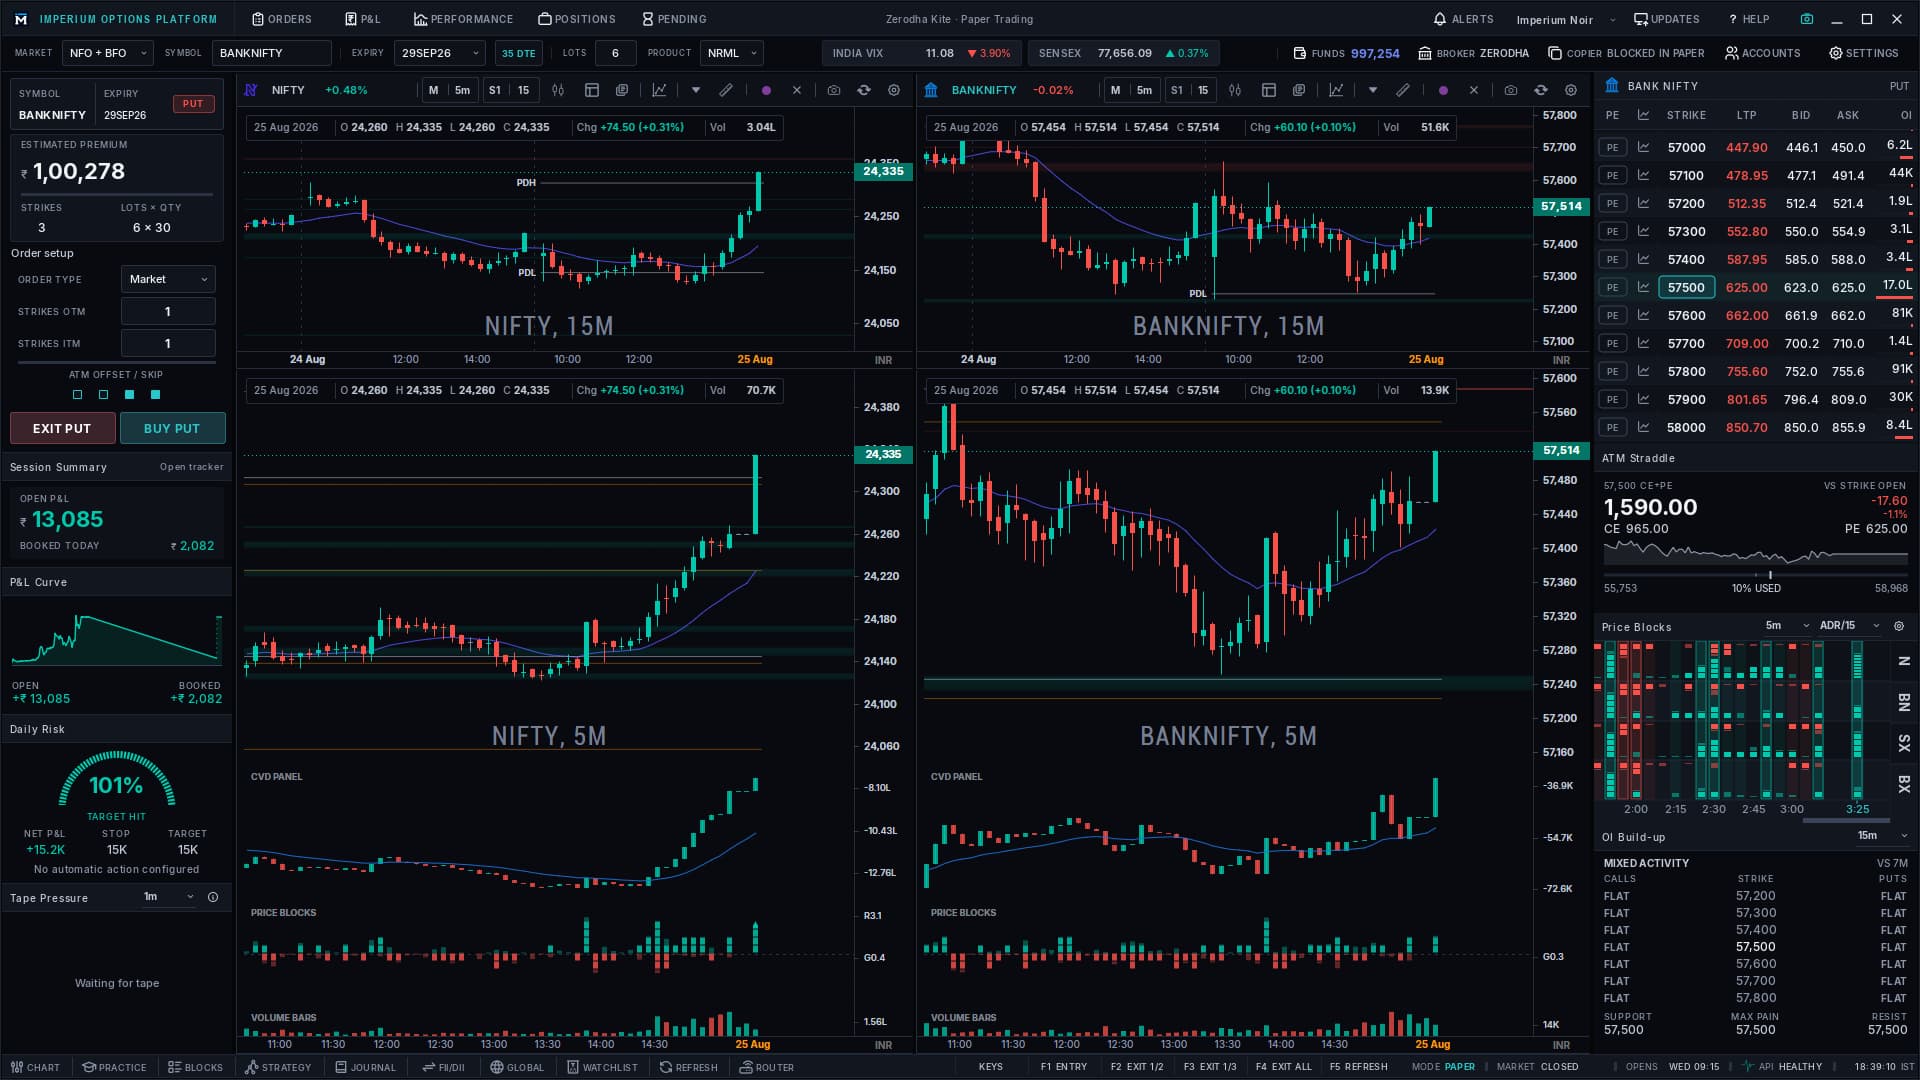Click Refresh in bottom bar
Viewport: 1920px width, 1080px height.
click(x=688, y=1067)
